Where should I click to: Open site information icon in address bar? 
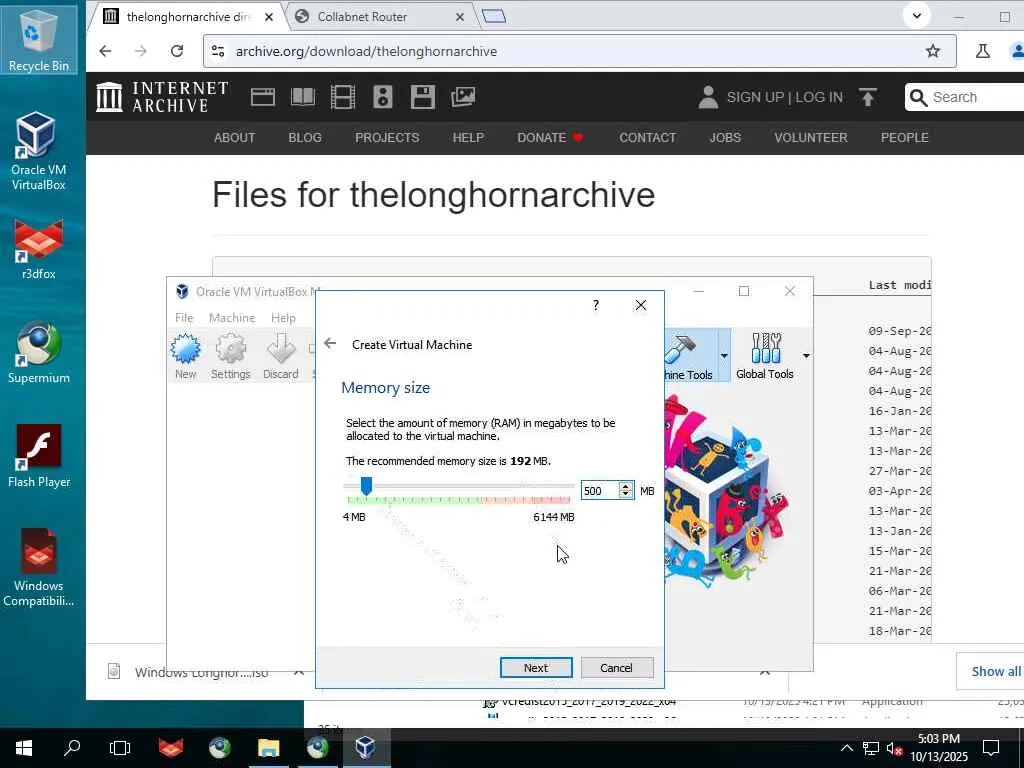pos(218,51)
